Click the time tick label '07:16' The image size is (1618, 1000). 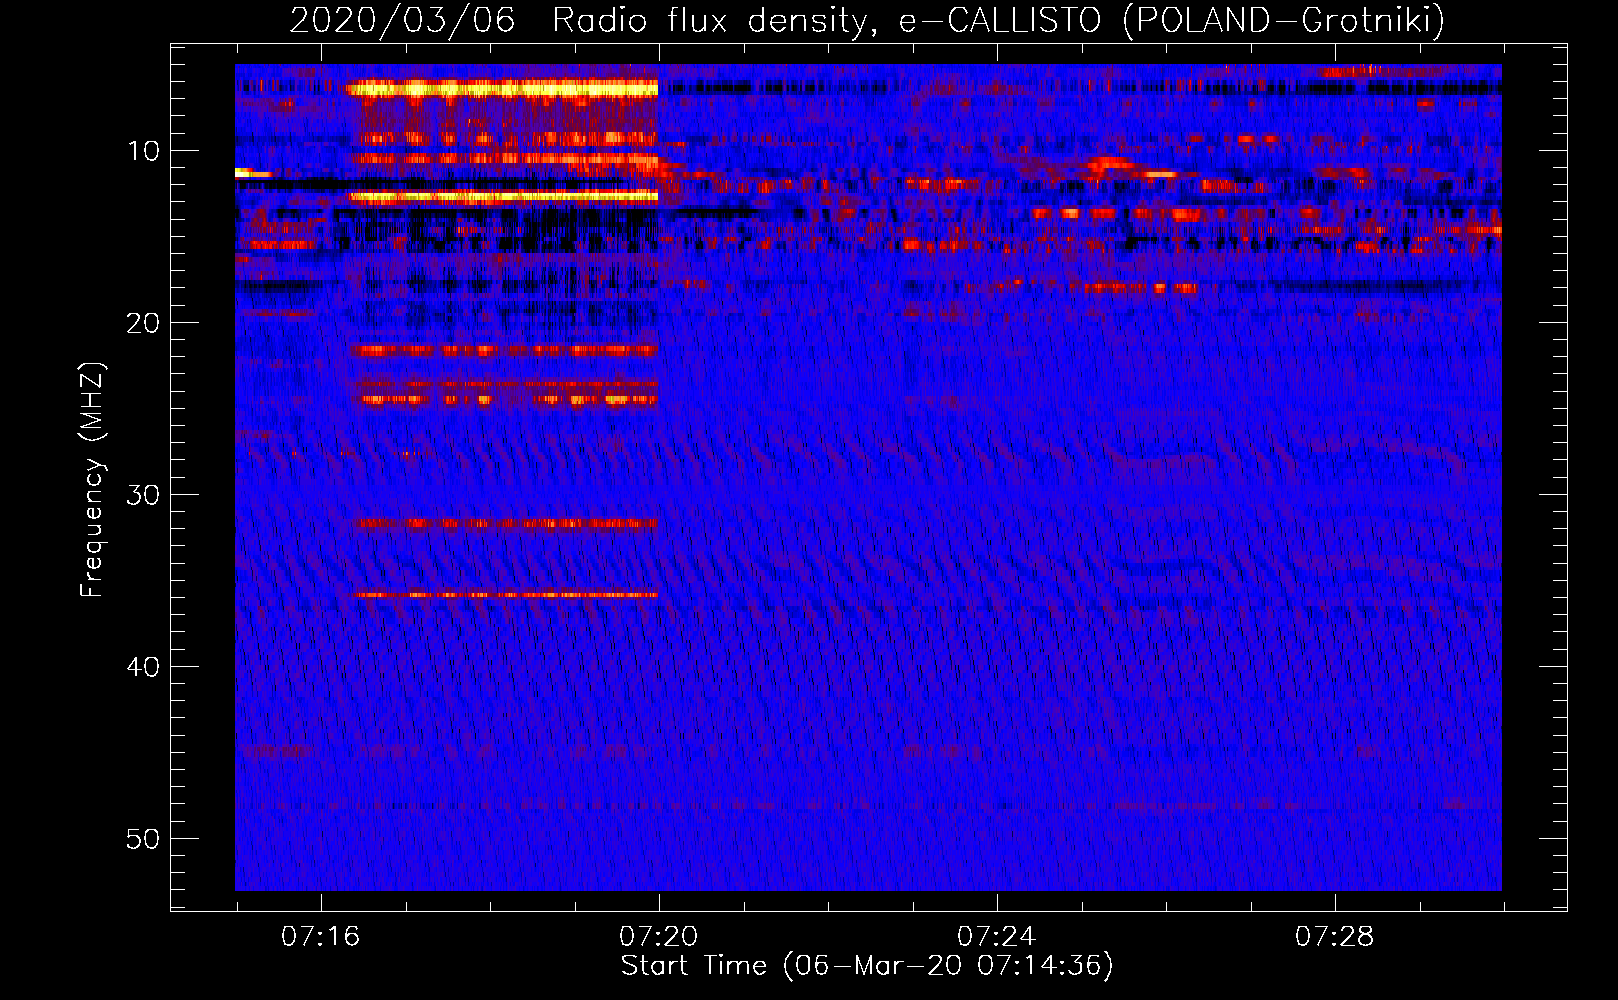click(320, 937)
